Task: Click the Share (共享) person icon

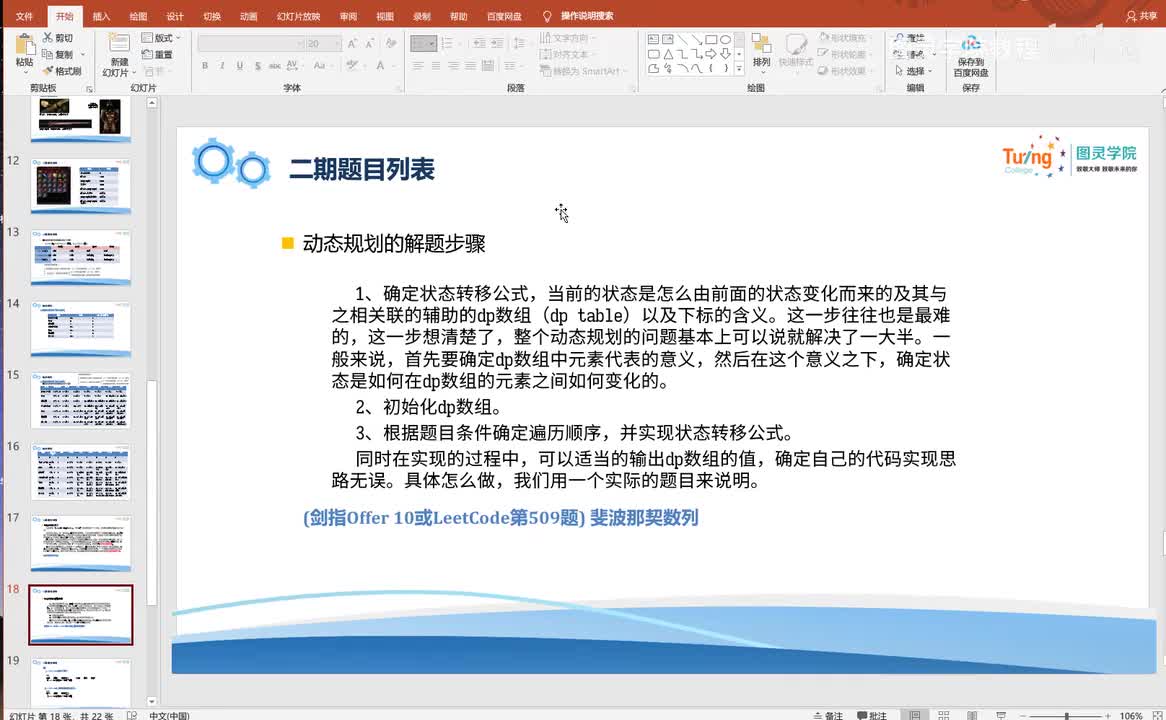Action: (1131, 16)
